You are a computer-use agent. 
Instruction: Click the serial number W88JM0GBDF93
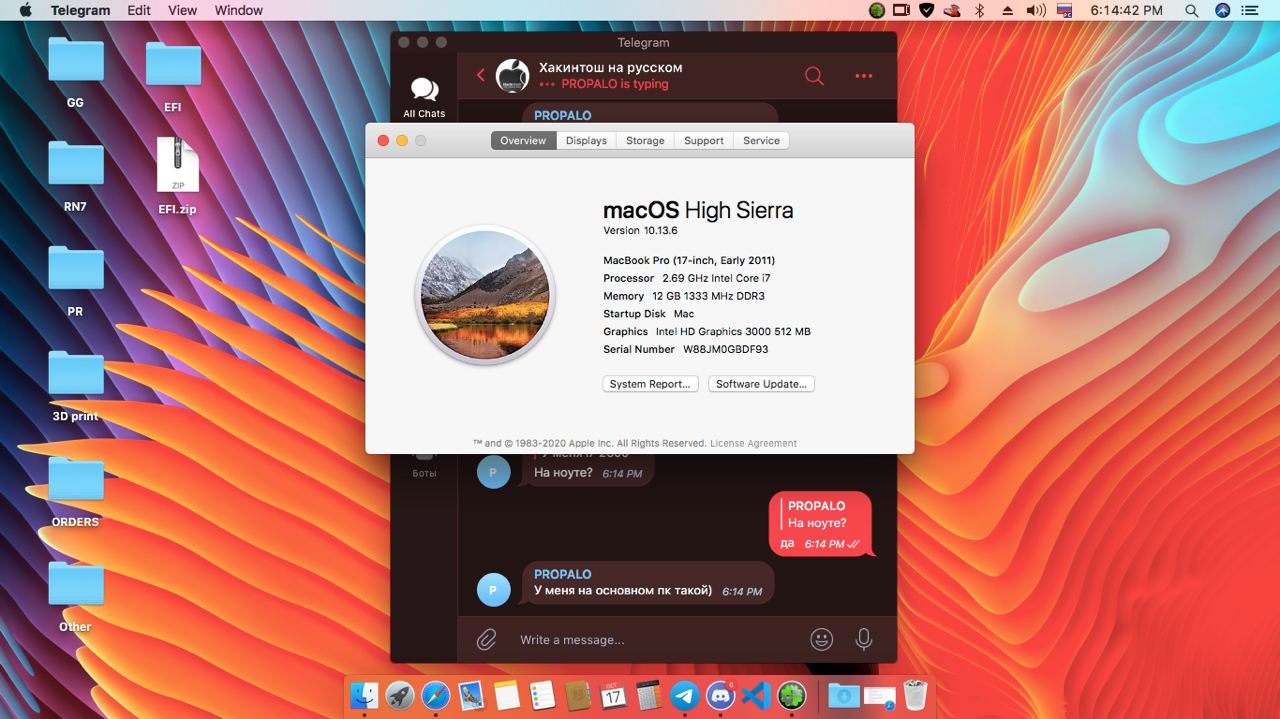(x=726, y=350)
